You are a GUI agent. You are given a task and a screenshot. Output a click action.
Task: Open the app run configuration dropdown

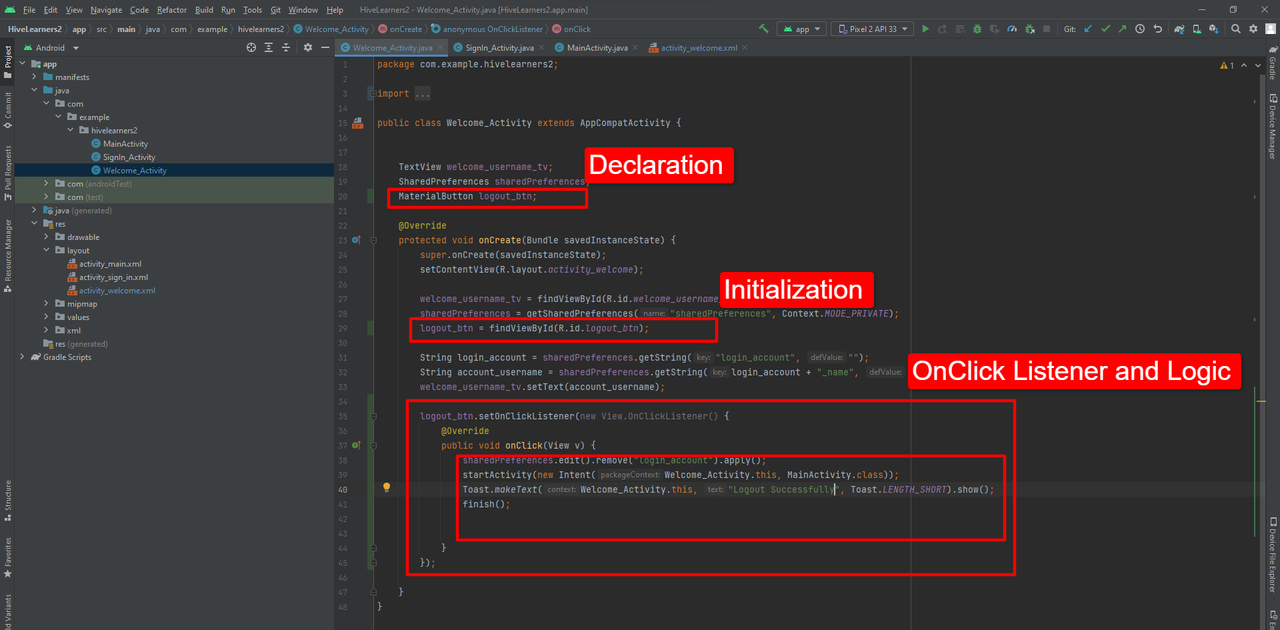click(802, 29)
